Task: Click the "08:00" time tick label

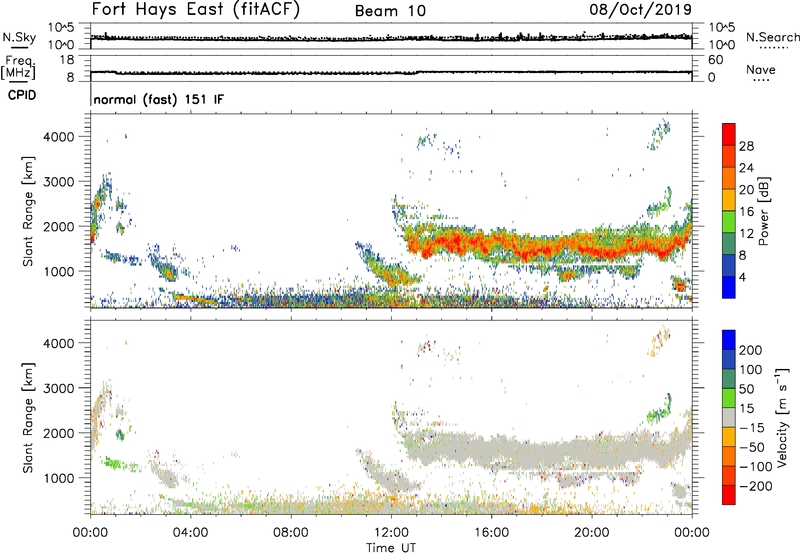Action: pyautogui.click(x=291, y=533)
